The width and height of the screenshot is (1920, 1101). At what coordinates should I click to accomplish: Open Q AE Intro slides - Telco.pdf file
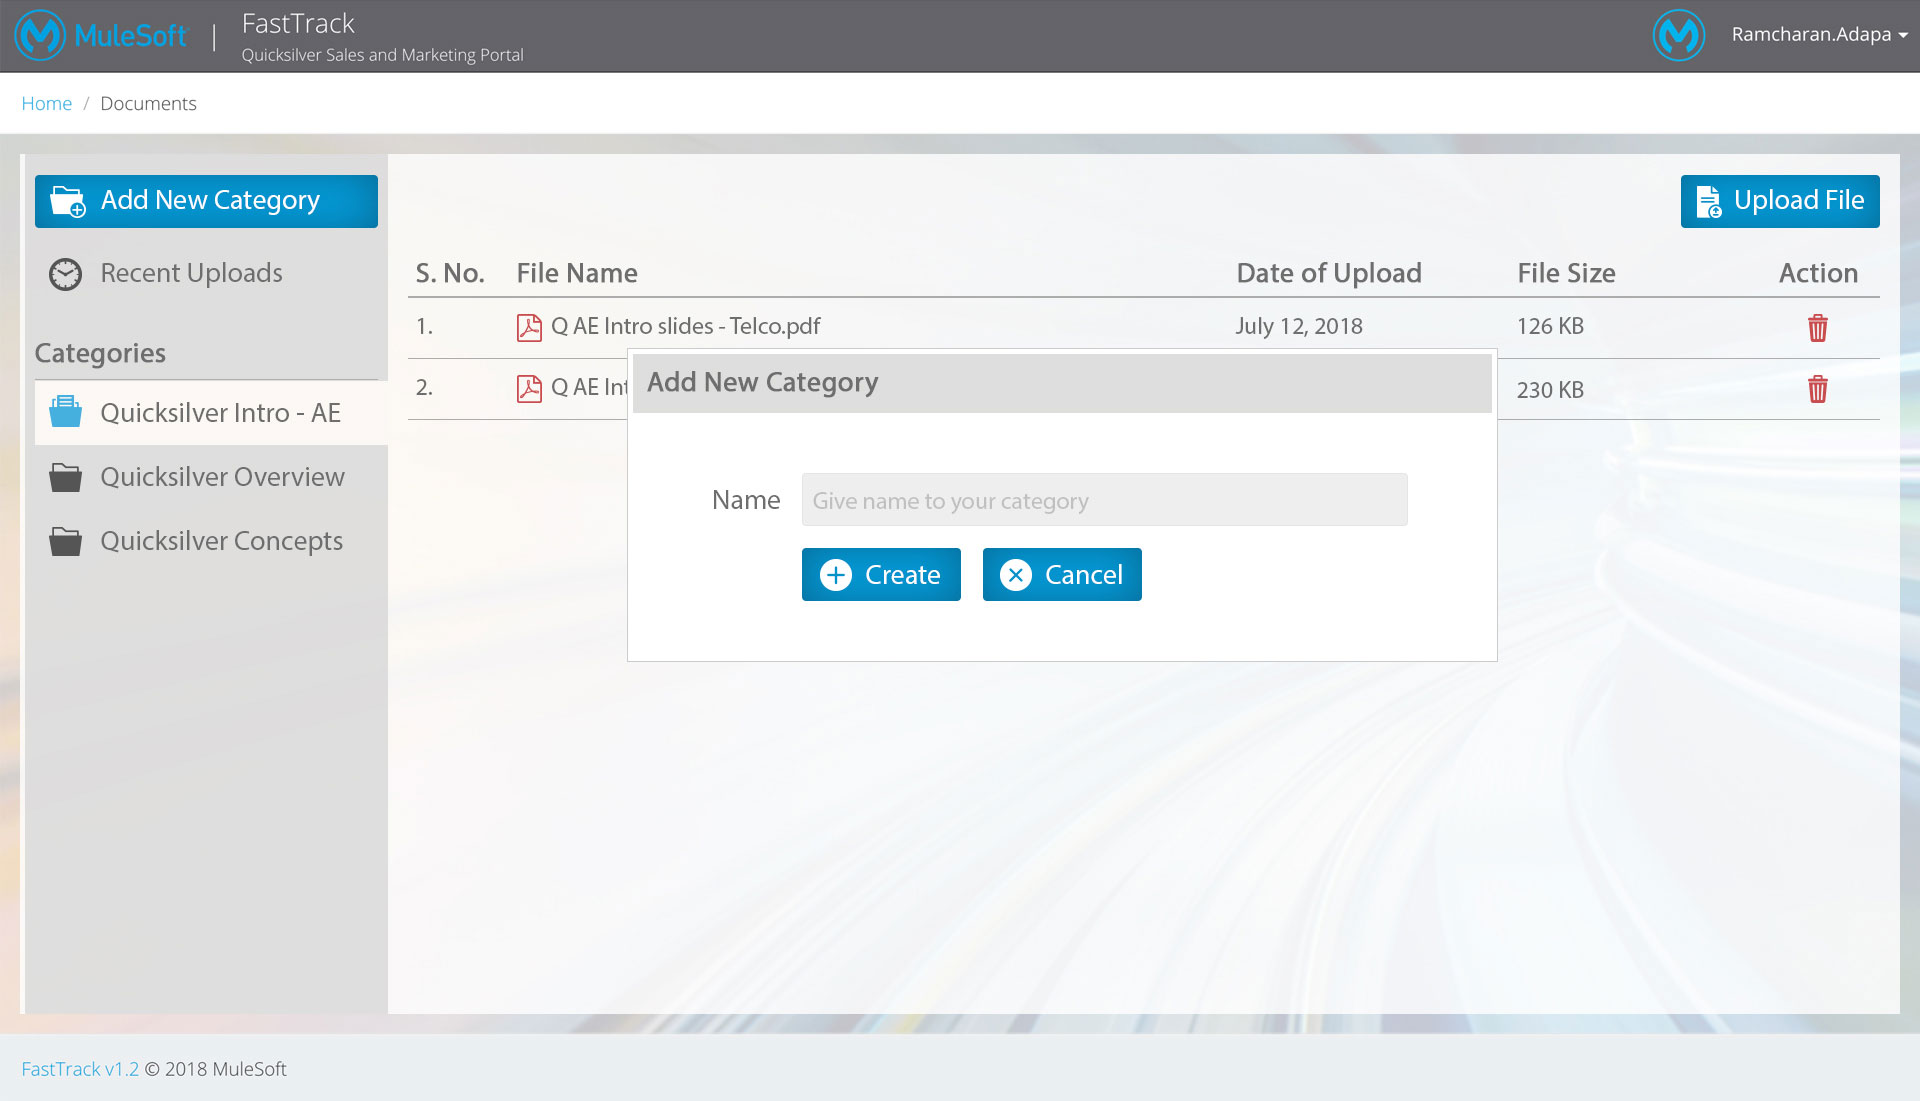click(x=685, y=326)
